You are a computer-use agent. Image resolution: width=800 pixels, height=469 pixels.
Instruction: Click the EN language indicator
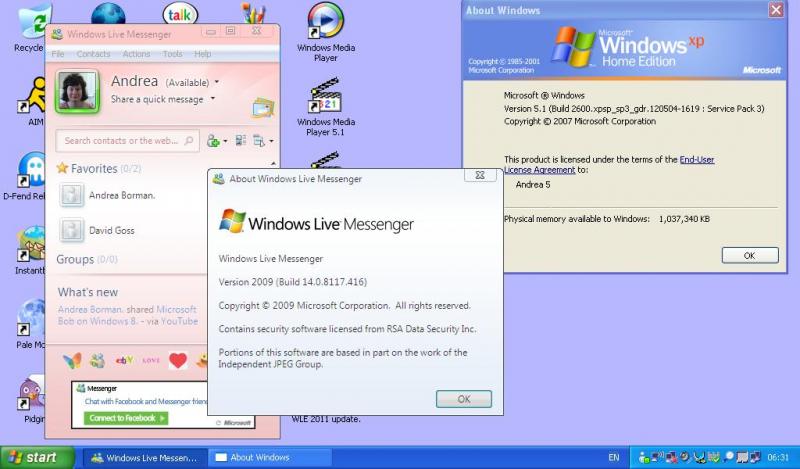[614, 458]
